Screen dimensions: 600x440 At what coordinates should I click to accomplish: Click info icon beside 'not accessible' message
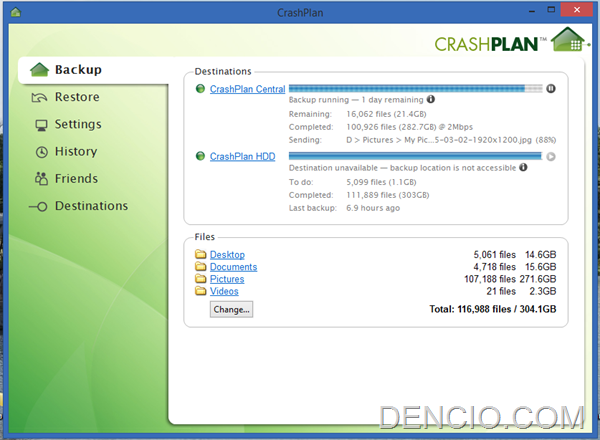(523, 167)
